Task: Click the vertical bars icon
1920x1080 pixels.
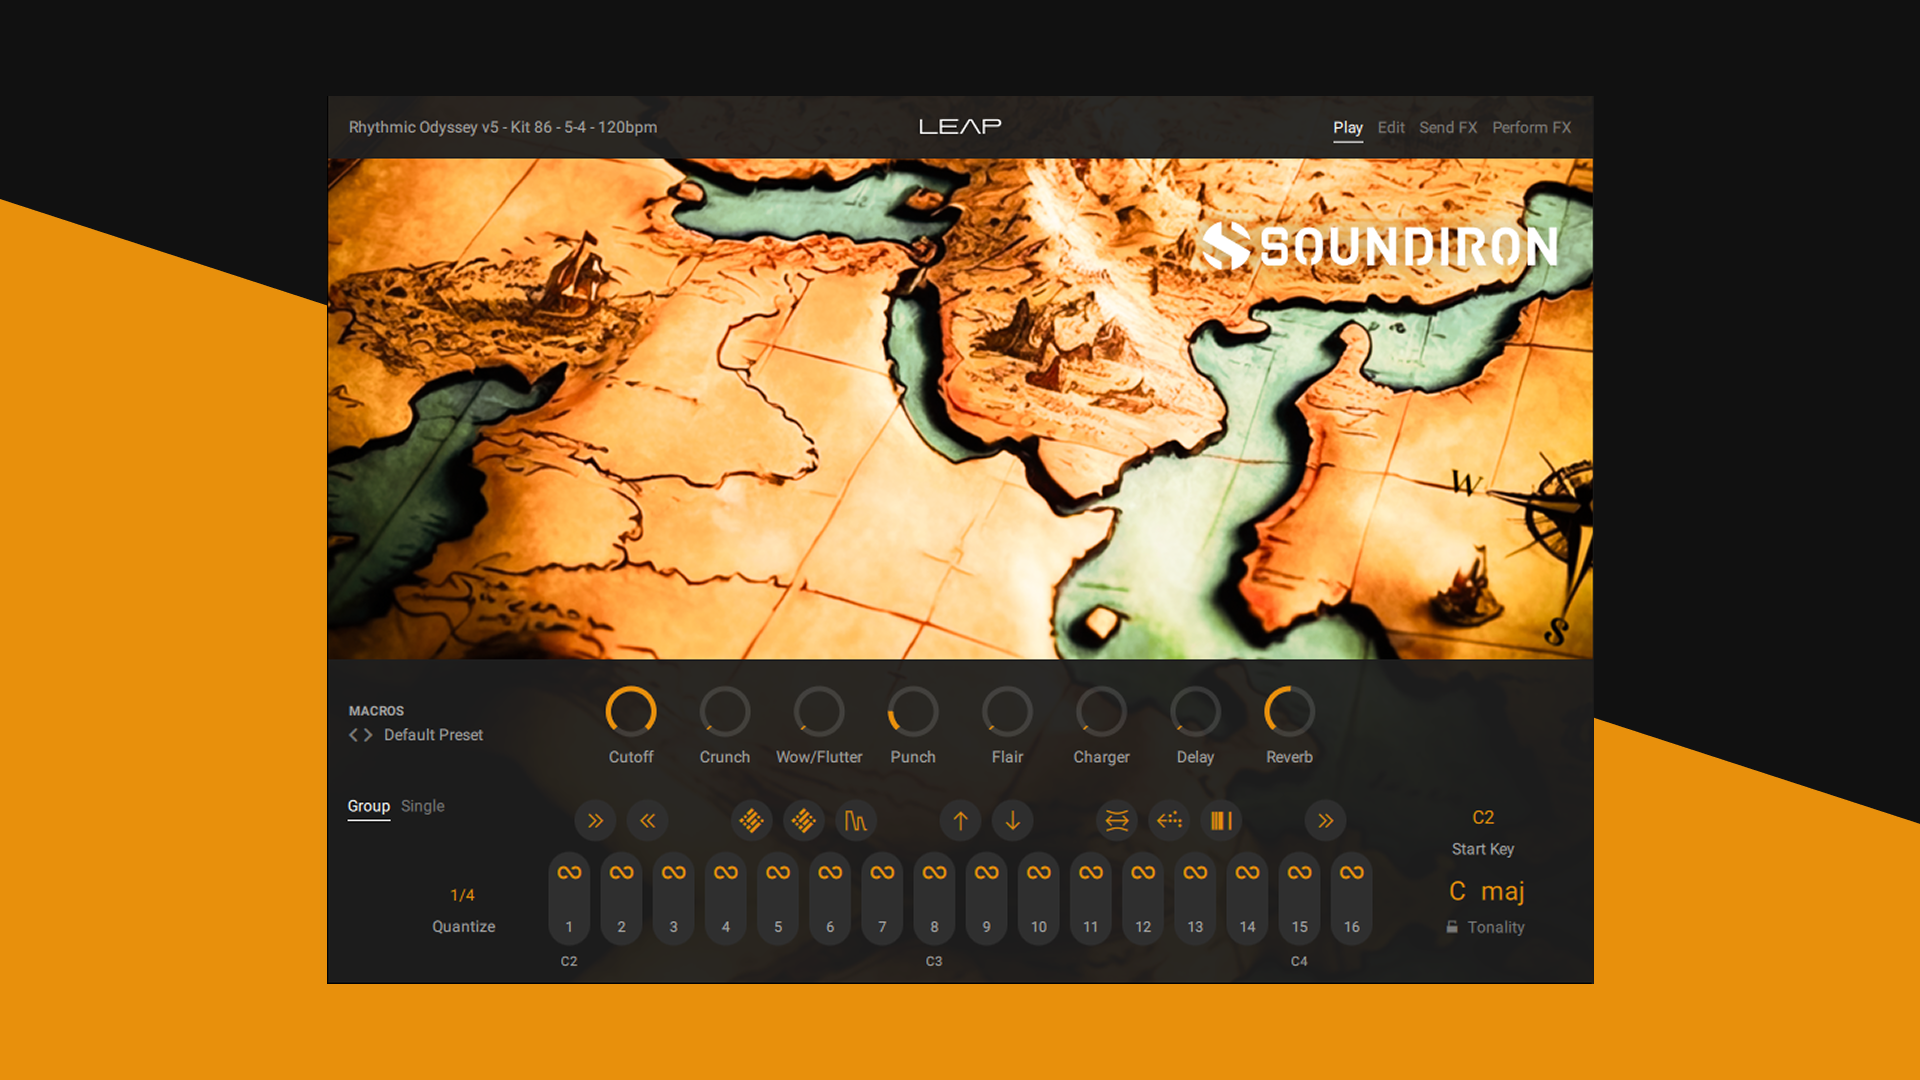Action: 1221,821
